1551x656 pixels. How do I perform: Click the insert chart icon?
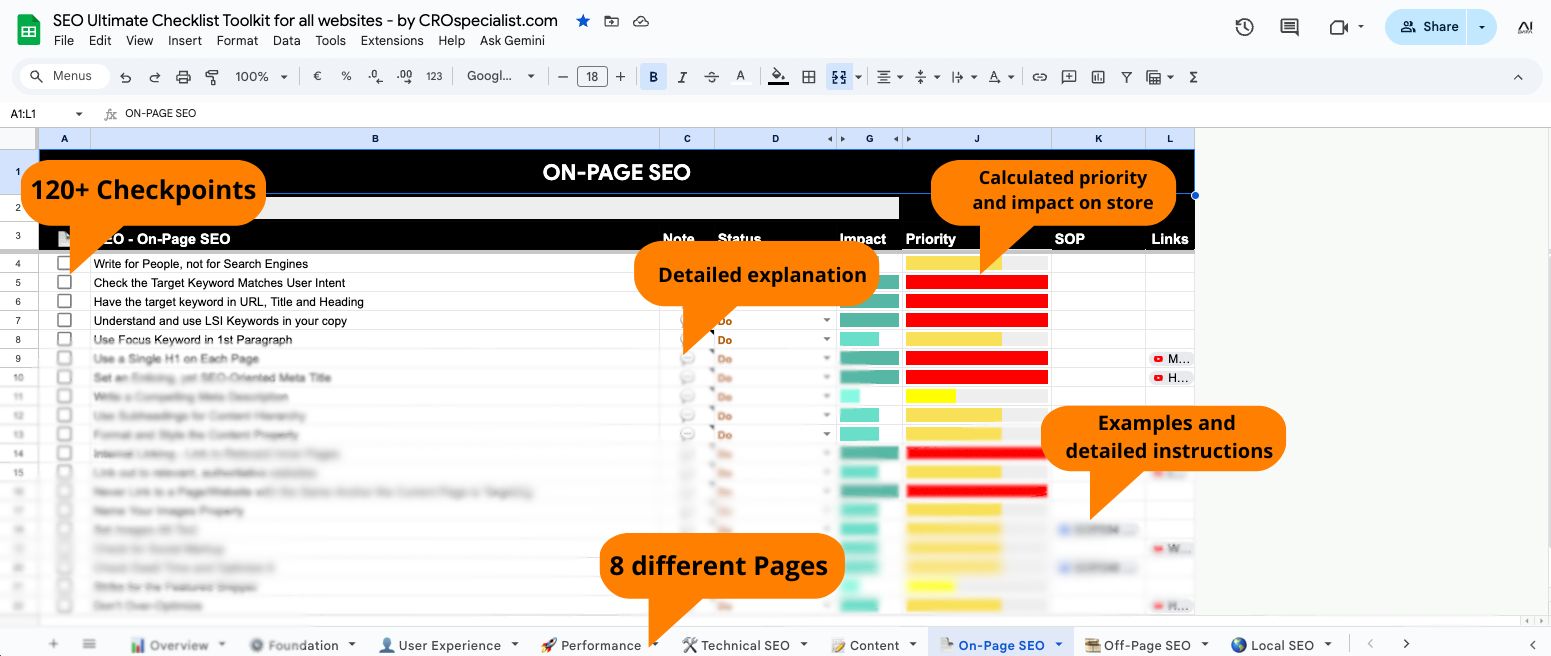1098,77
